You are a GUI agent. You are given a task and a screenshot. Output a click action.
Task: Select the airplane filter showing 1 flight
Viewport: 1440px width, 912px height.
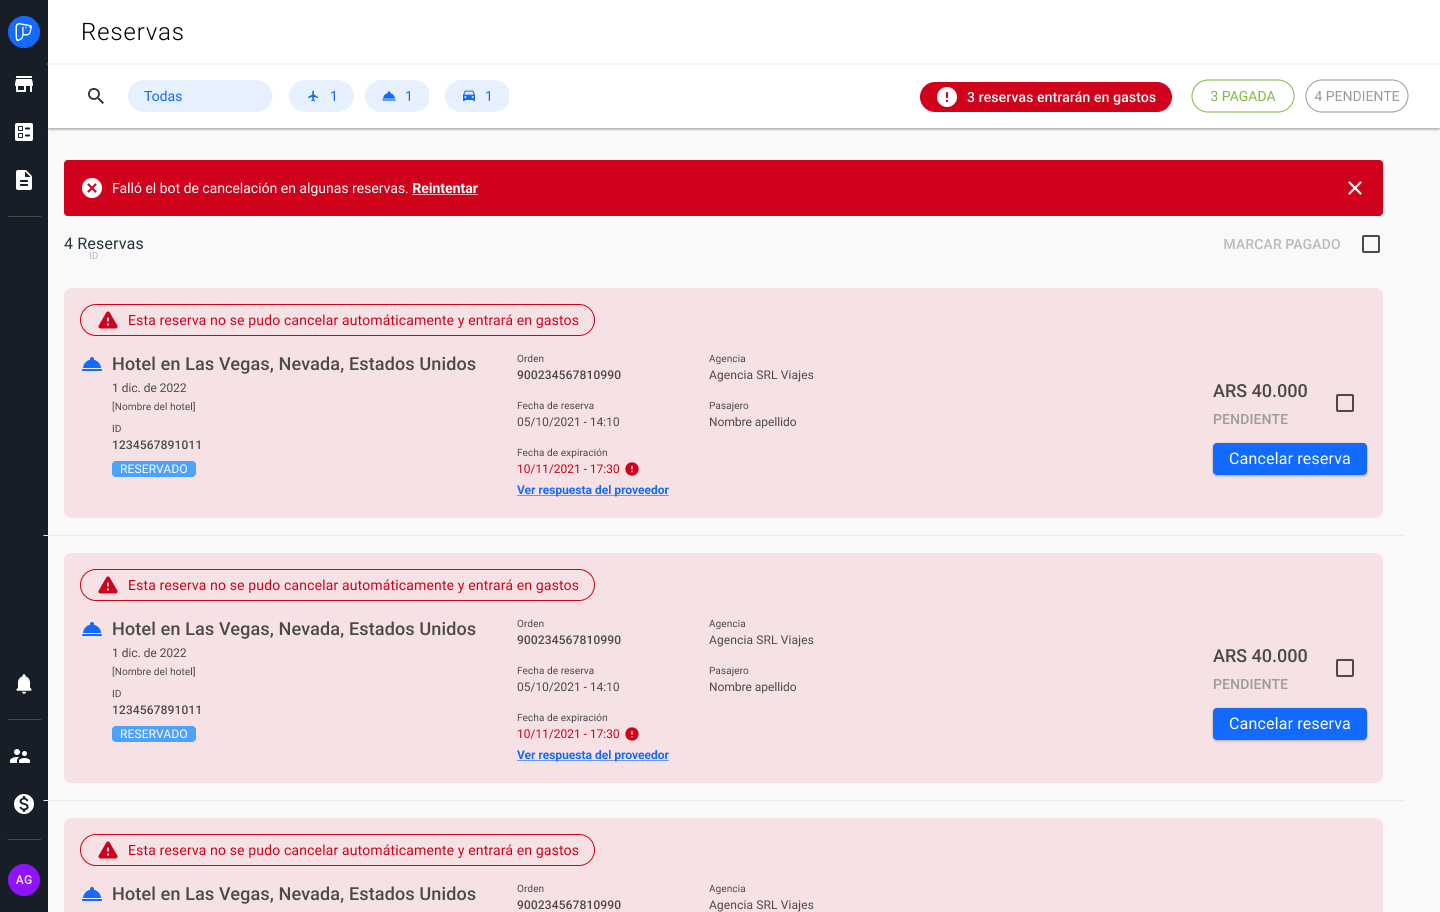point(321,95)
